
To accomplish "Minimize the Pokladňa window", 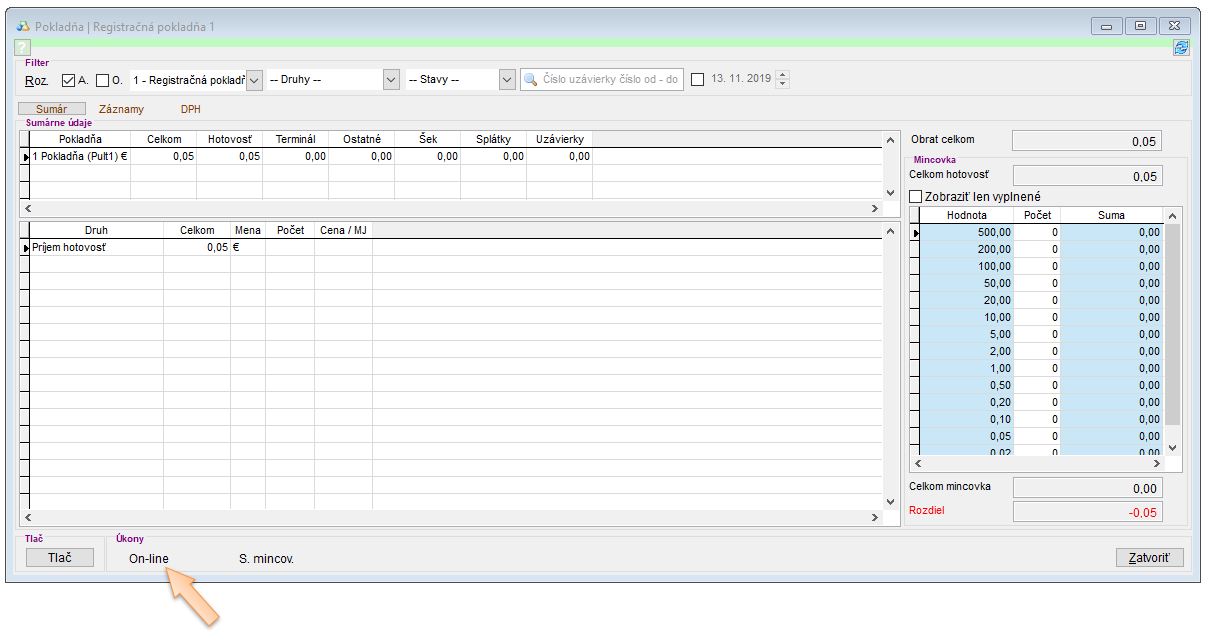I will tap(1107, 27).
